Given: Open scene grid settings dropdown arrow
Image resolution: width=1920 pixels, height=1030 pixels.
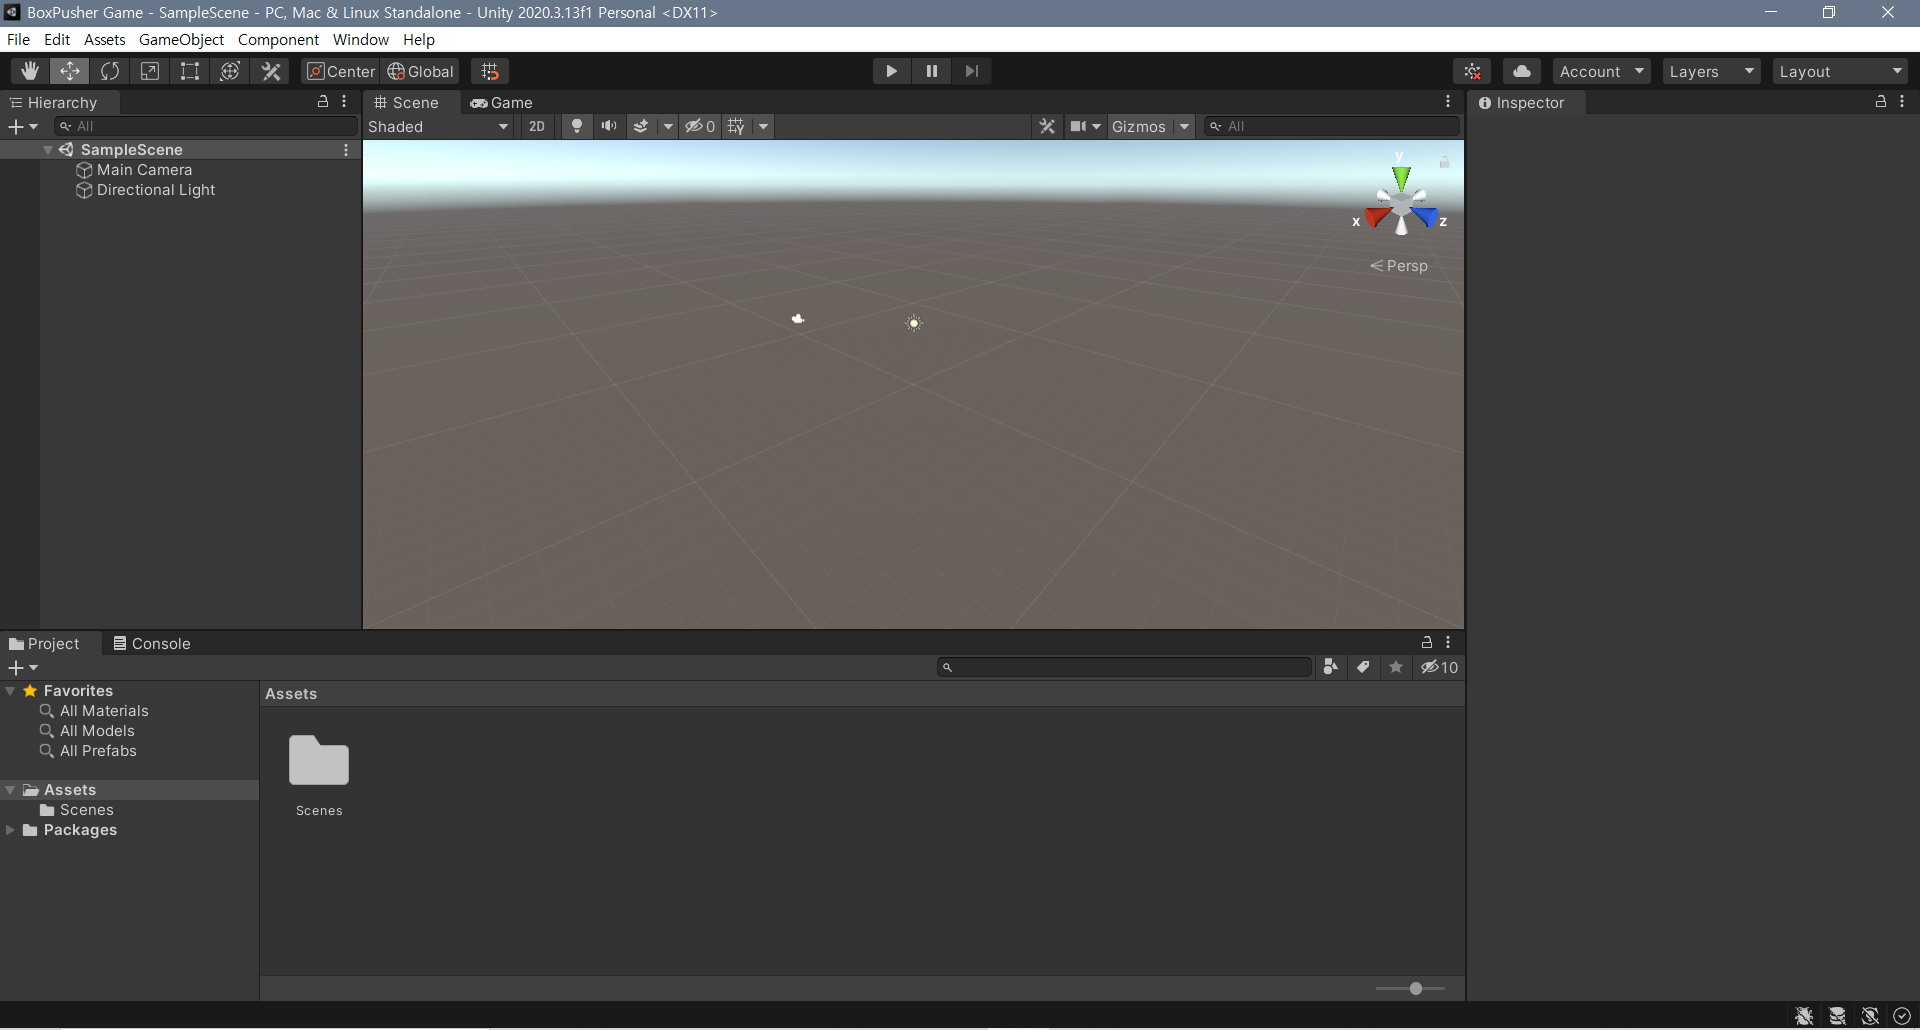Looking at the screenshot, I should 764,126.
